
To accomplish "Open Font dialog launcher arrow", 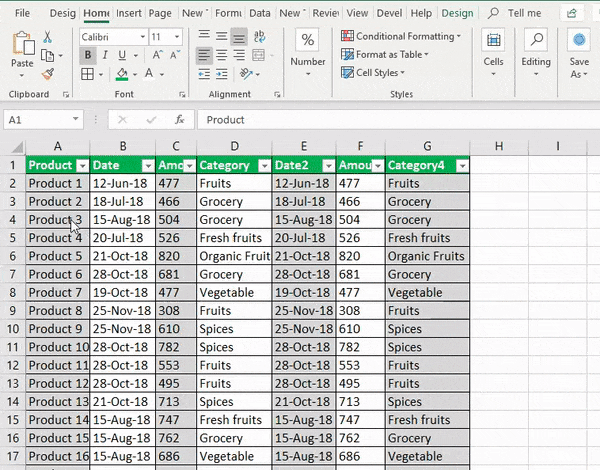I will (182, 95).
